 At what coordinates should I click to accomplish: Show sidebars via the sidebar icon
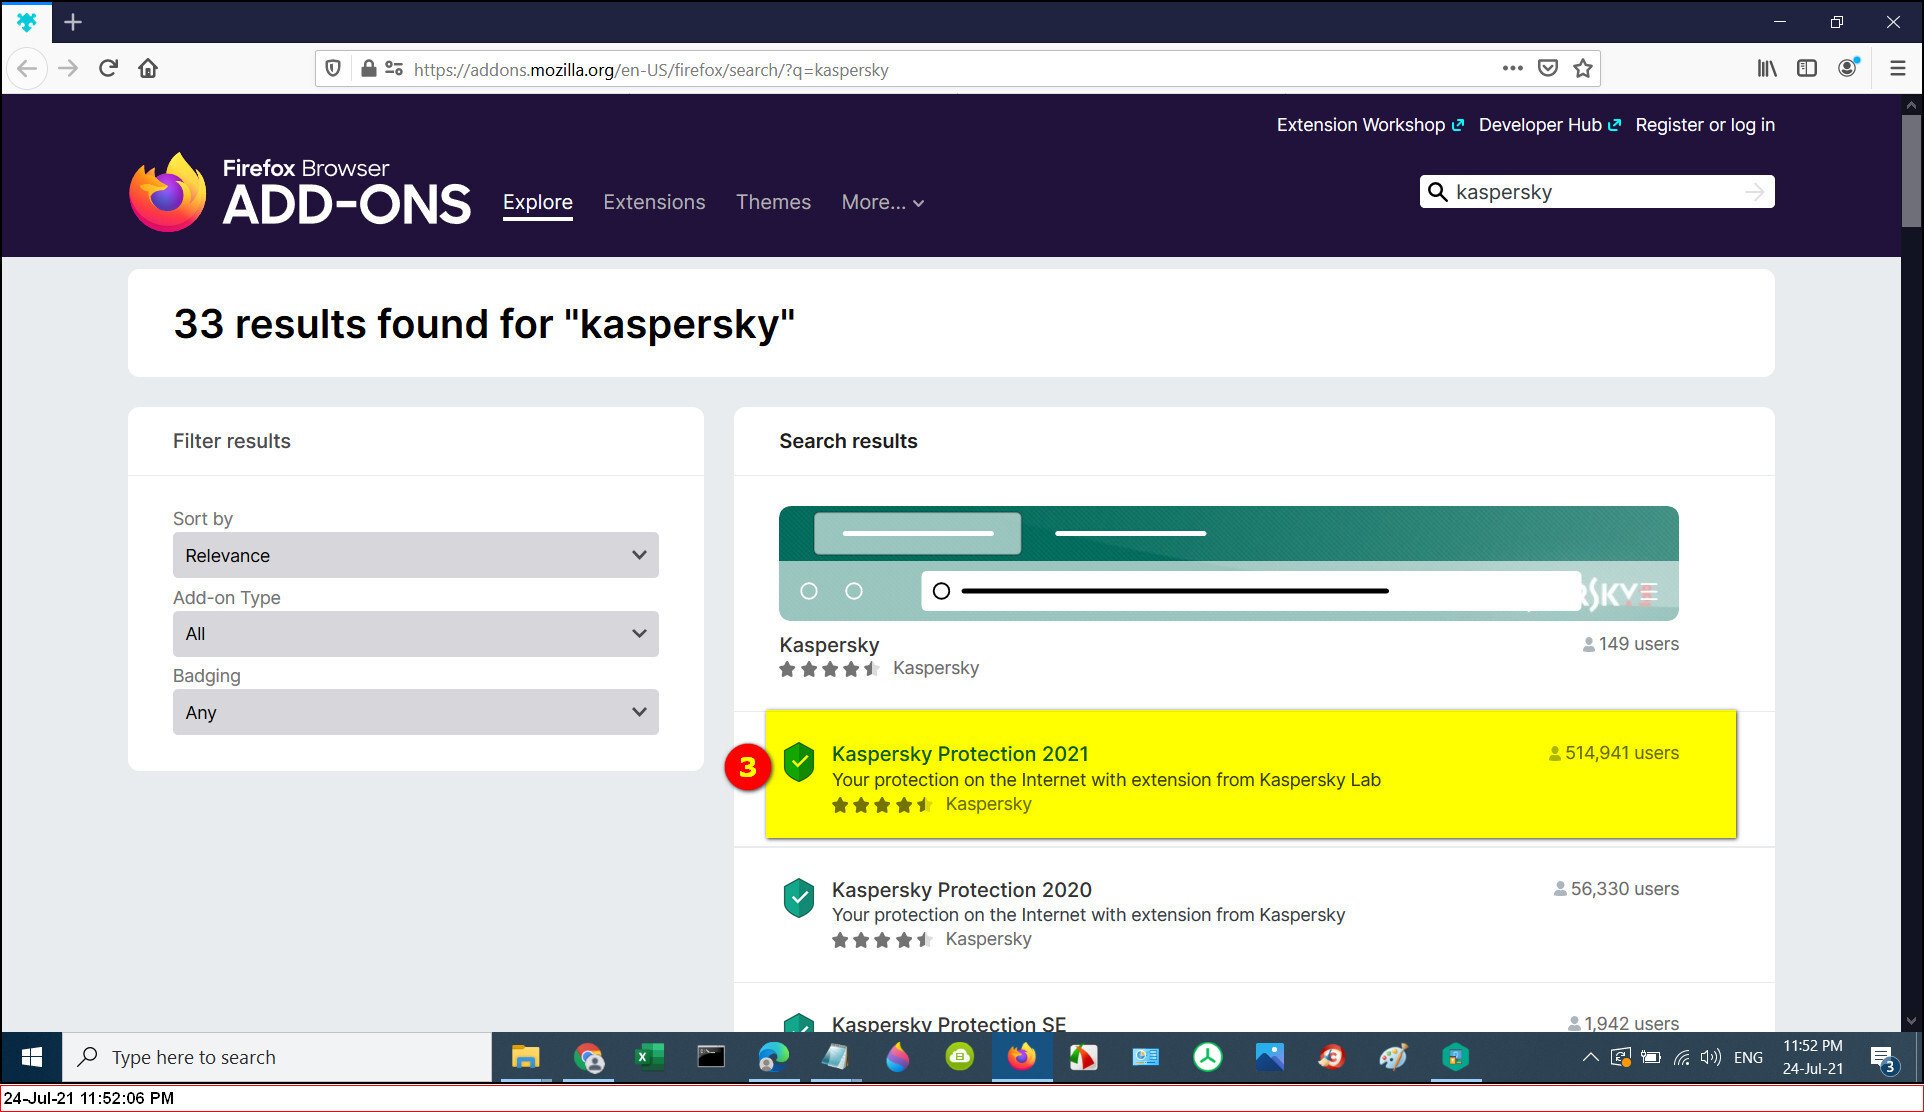tap(1807, 68)
